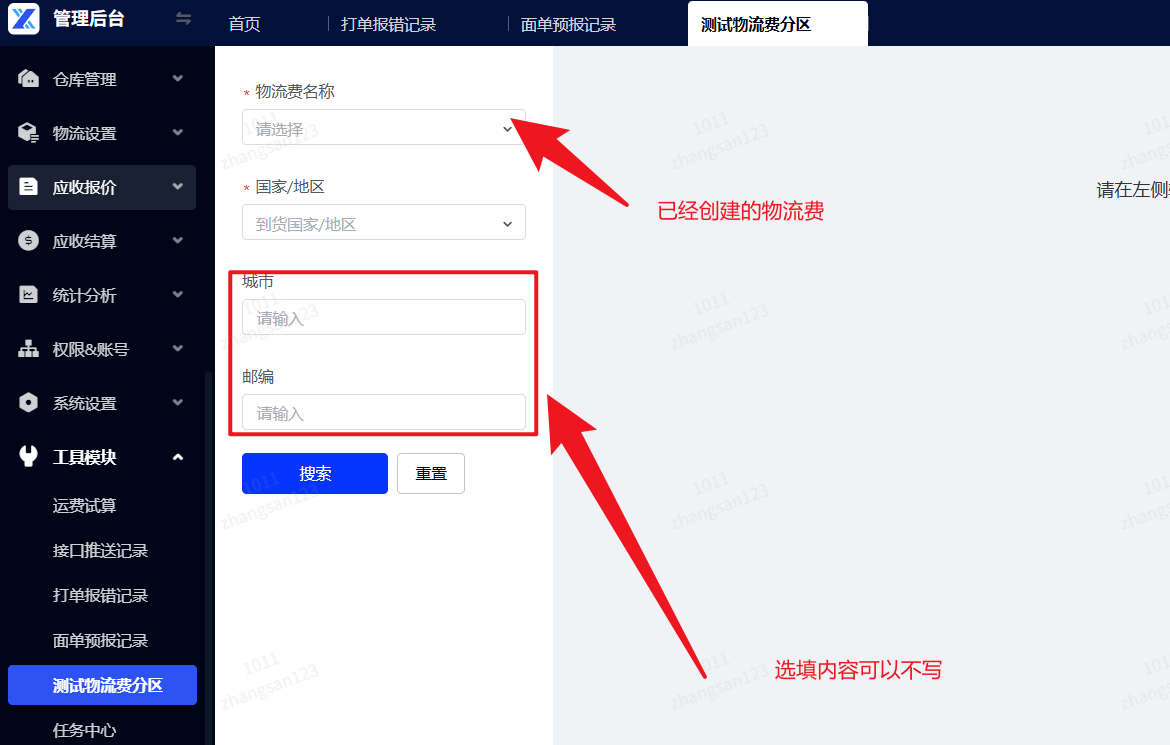Viewport: 1170px width, 745px height.
Task: Switch to the 打单报错记录 tab
Action: pos(388,25)
